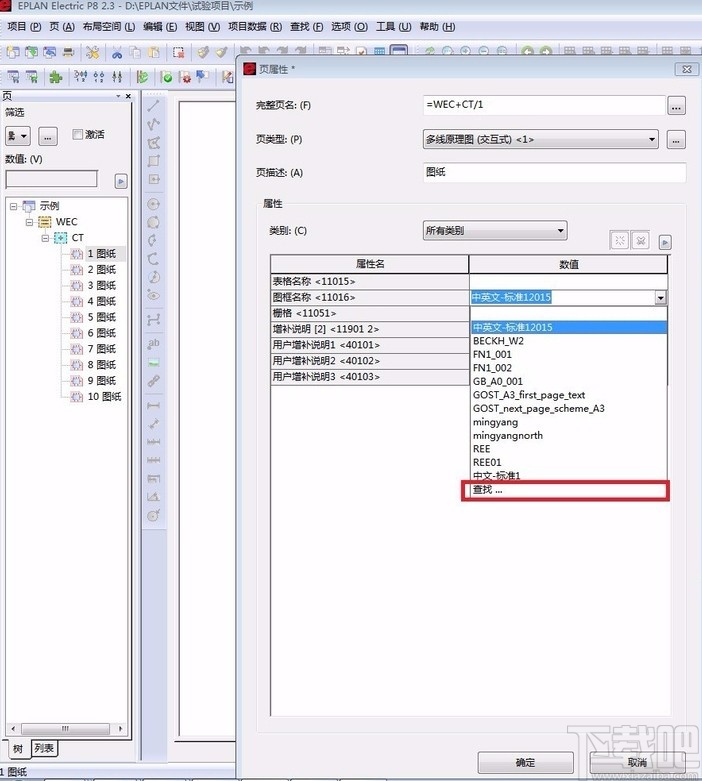
Task: Close the 页属性 dialog
Action: [x=686, y=69]
